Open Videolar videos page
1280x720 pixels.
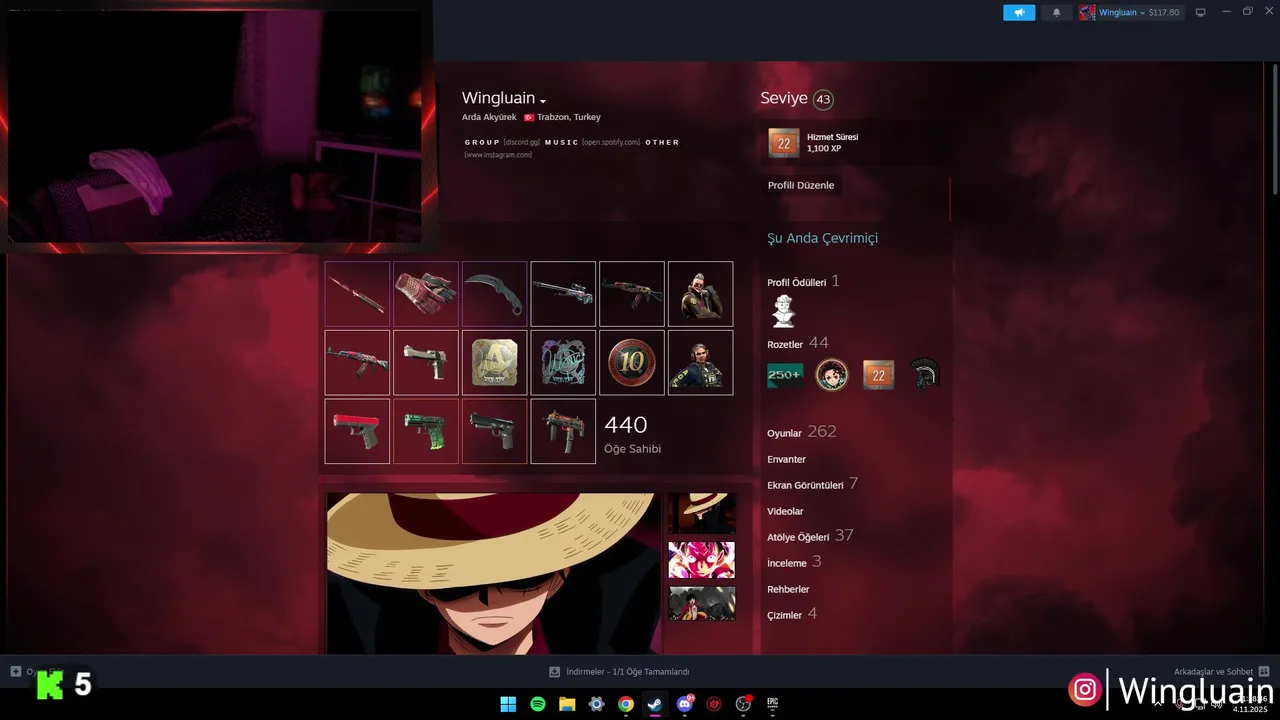[x=785, y=511]
